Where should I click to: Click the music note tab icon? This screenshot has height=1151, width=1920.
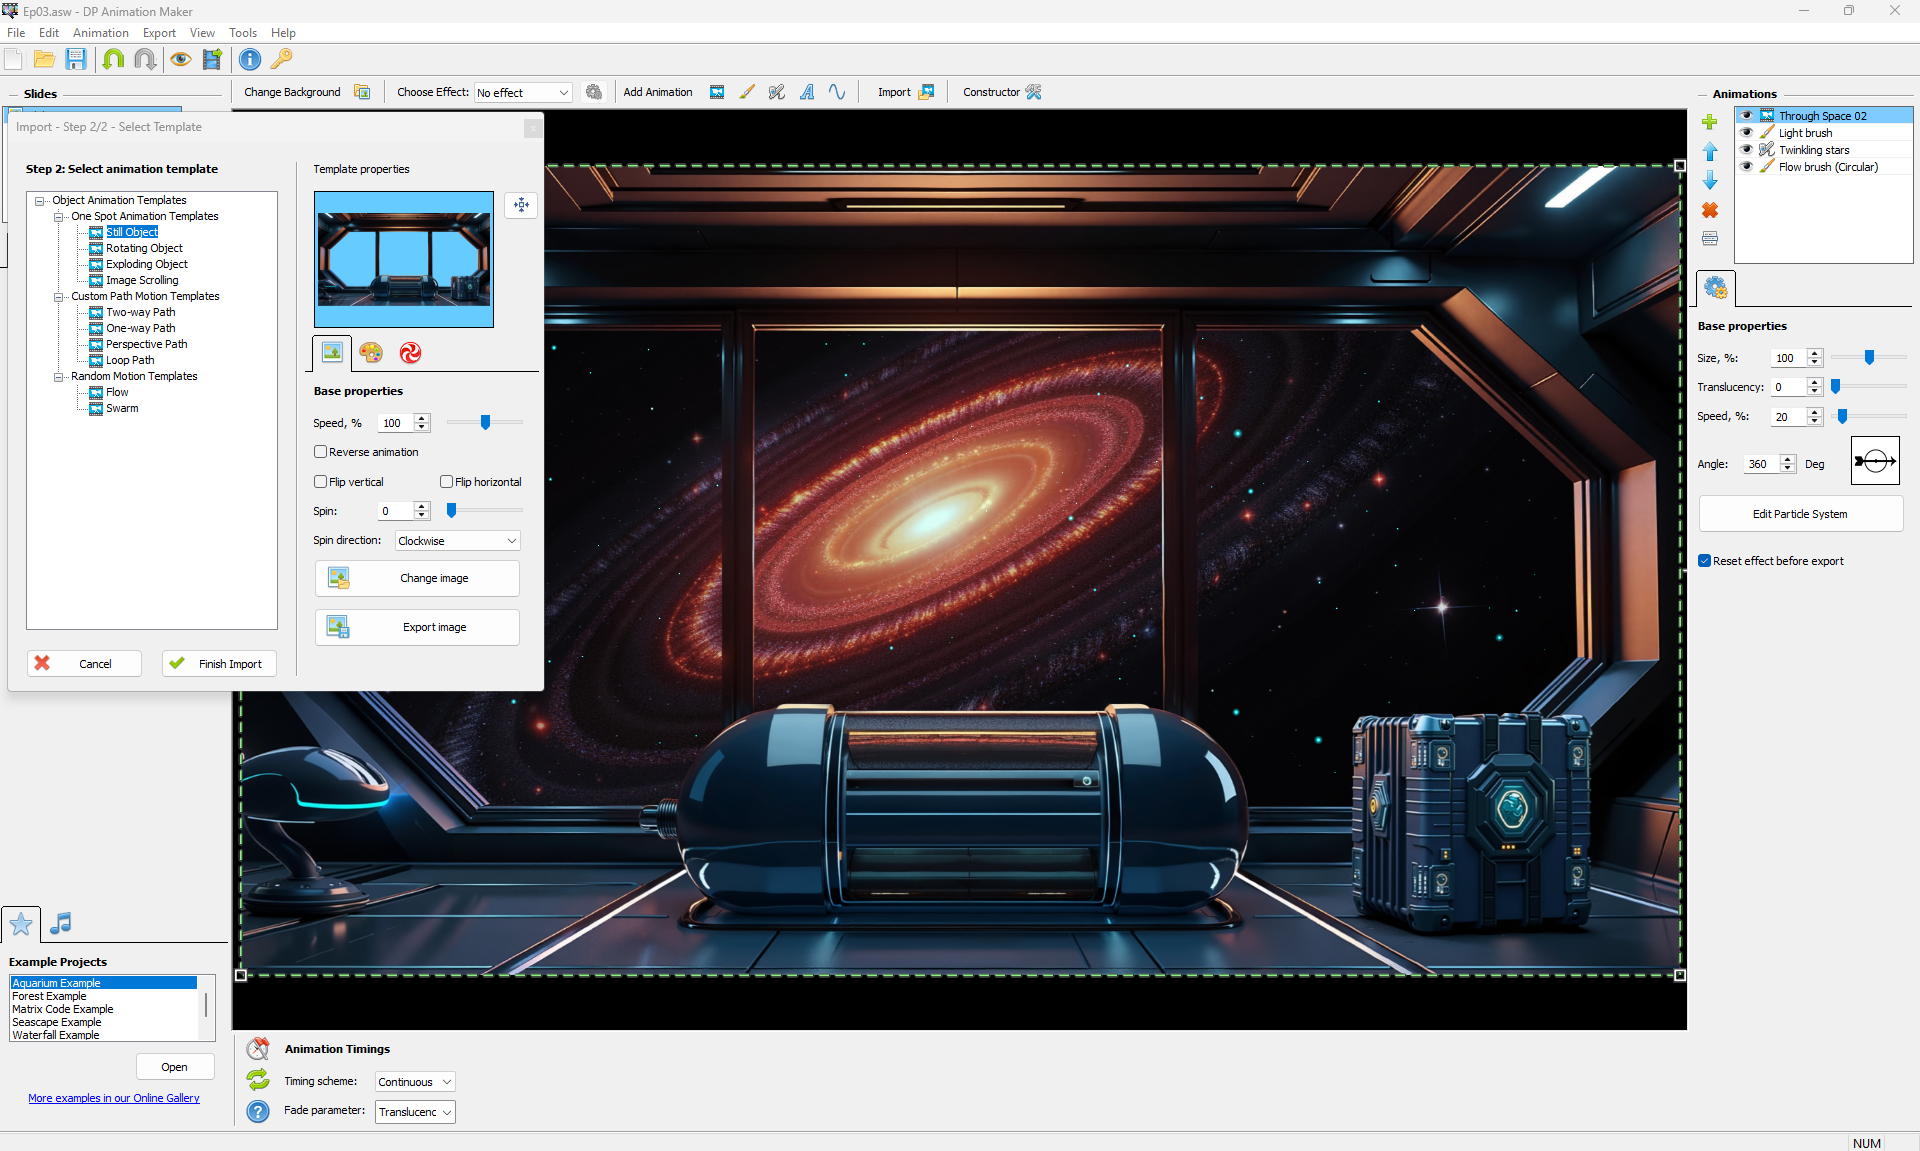point(61,923)
